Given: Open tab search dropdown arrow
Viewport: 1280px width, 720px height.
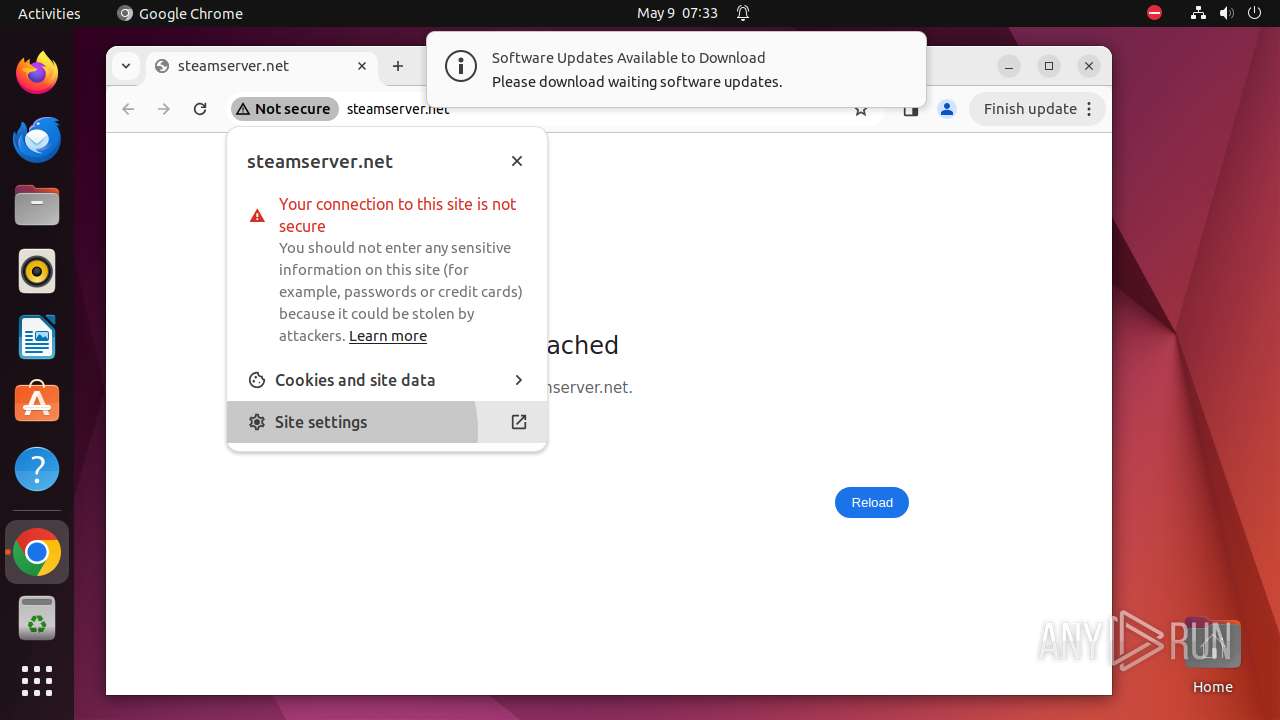Looking at the screenshot, I should pos(125,66).
